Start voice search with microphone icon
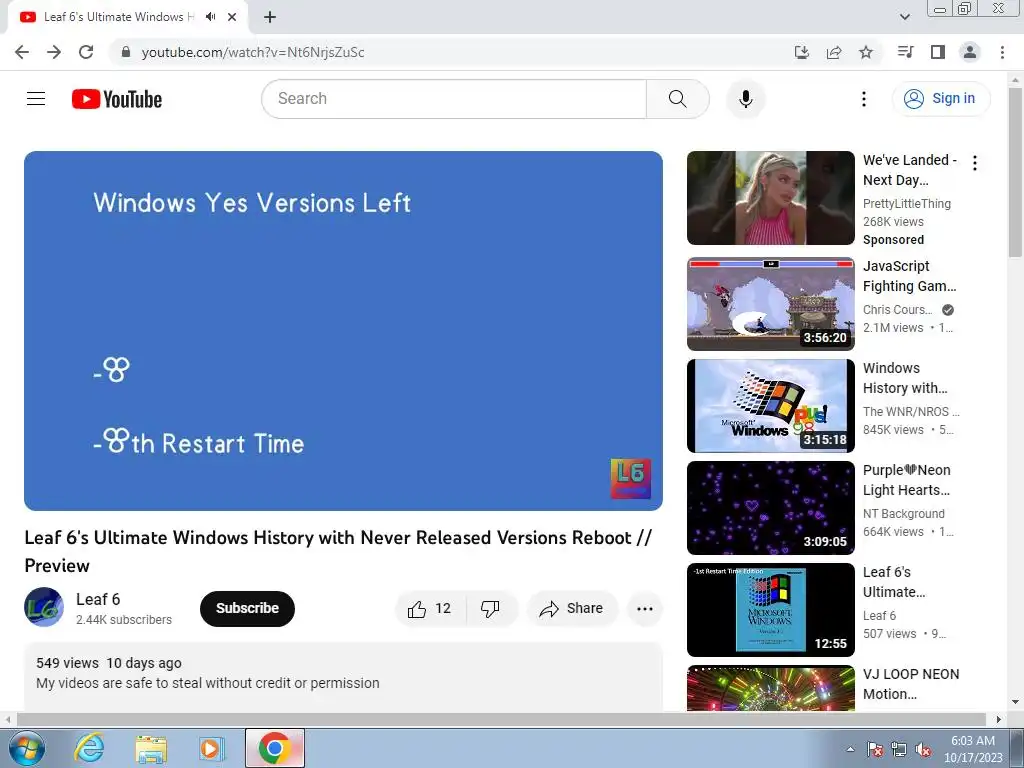 pyautogui.click(x=745, y=99)
